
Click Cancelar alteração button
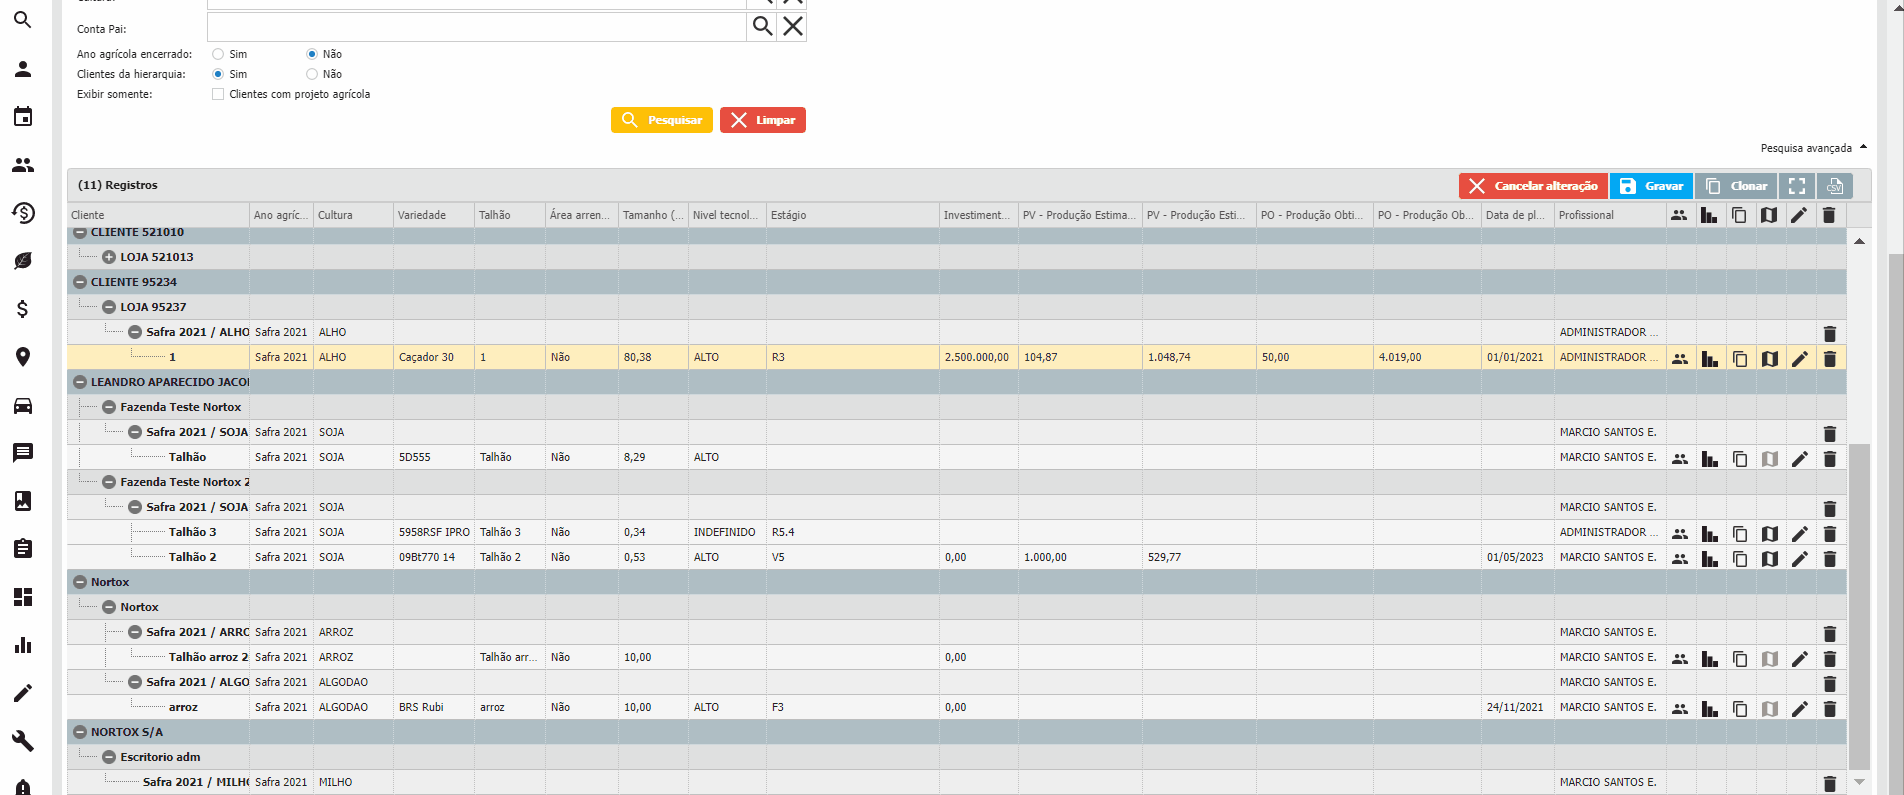click(1533, 186)
